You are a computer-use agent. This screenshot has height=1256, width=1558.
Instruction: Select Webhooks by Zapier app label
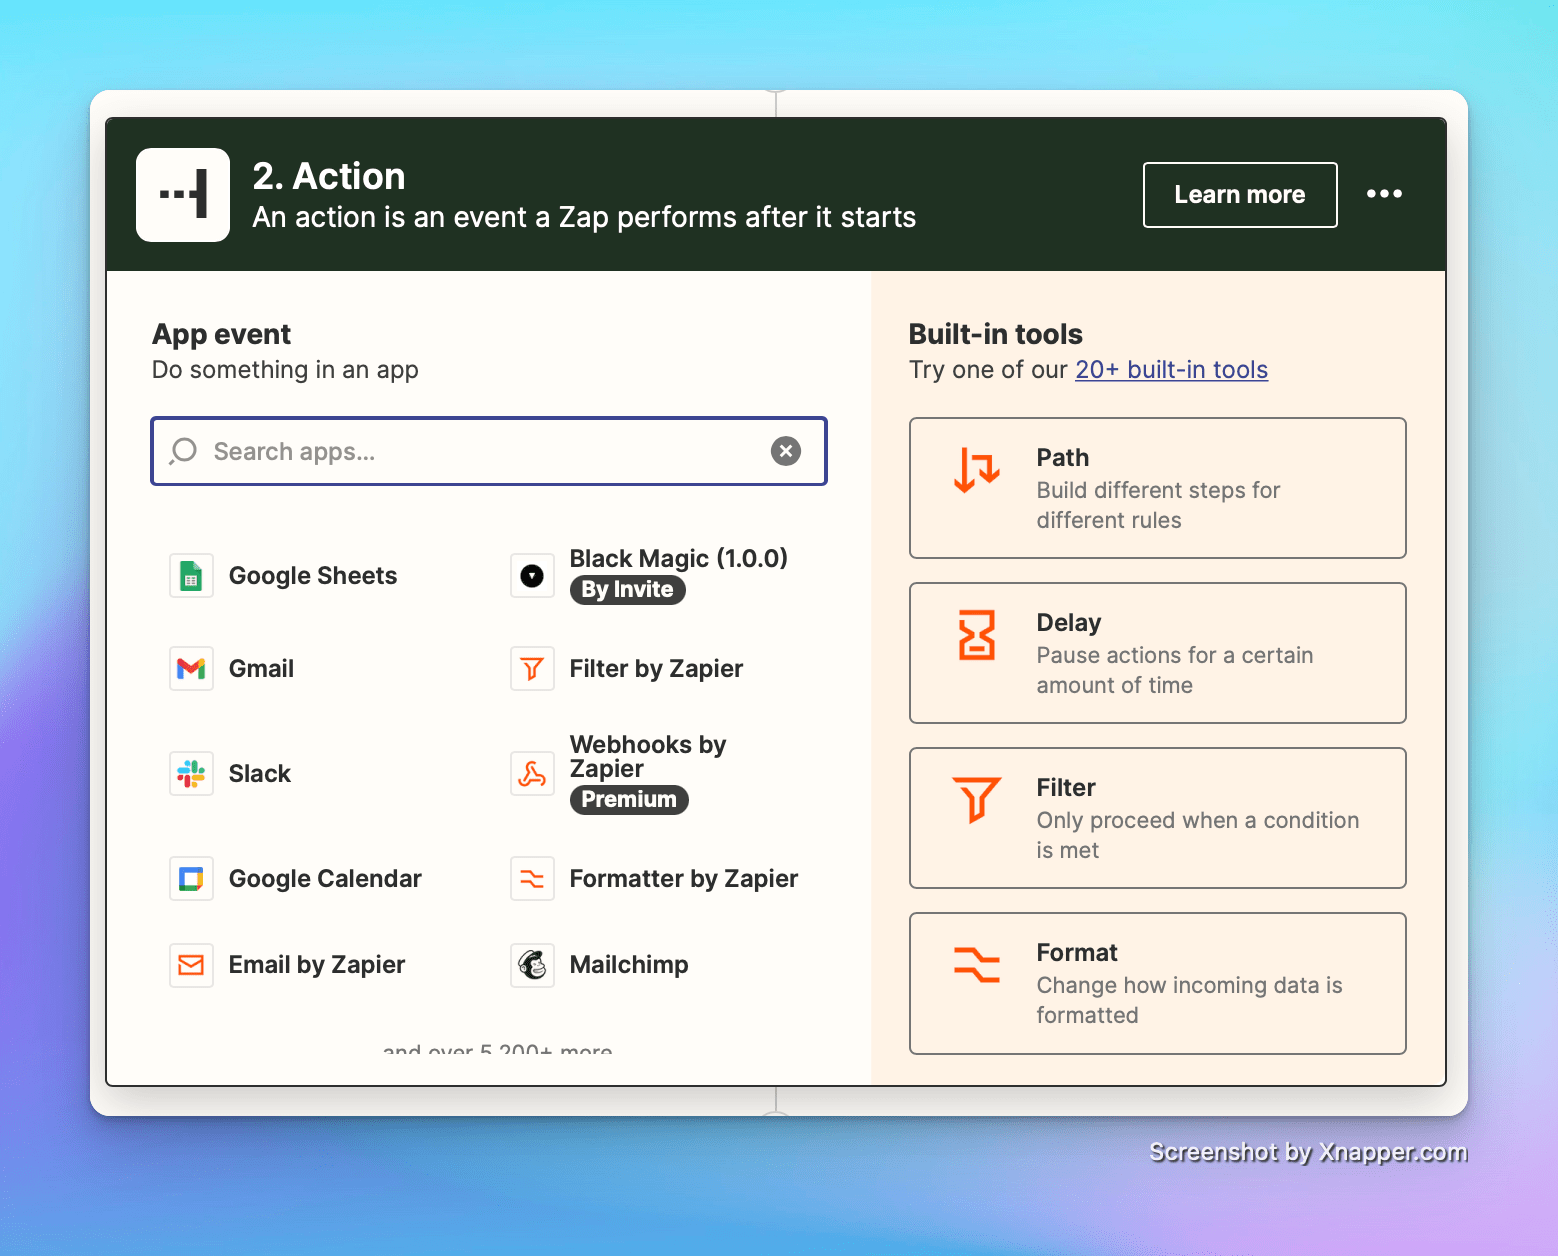648,757
